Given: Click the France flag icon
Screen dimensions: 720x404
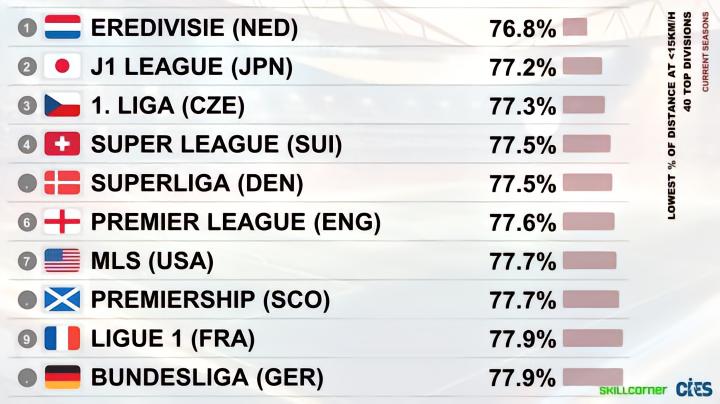Looking at the screenshot, I should [62, 338].
